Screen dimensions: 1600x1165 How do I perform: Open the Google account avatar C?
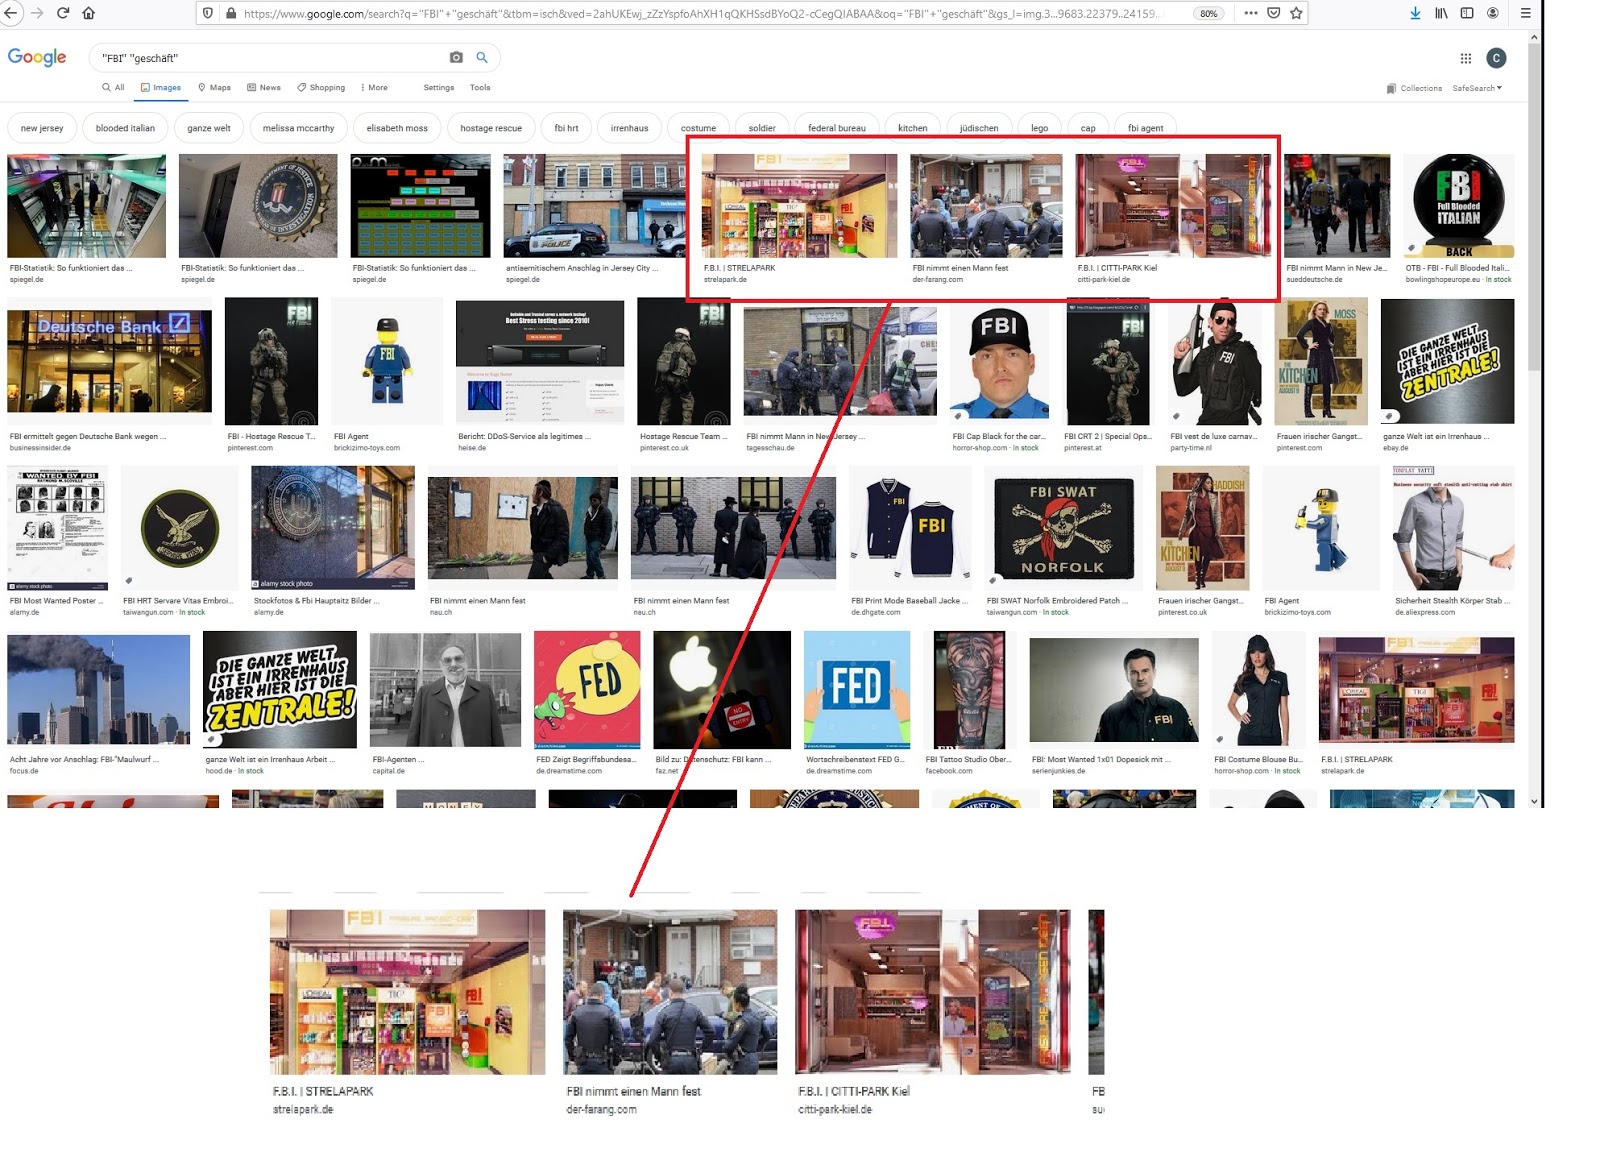(1496, 58)
